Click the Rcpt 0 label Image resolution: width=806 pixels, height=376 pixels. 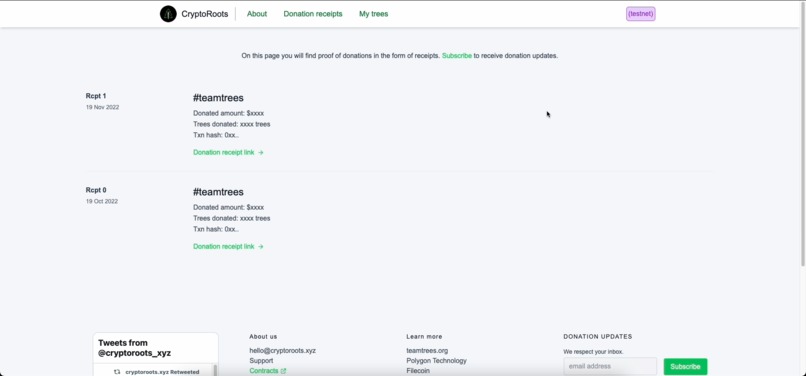[x=96, y=190]
